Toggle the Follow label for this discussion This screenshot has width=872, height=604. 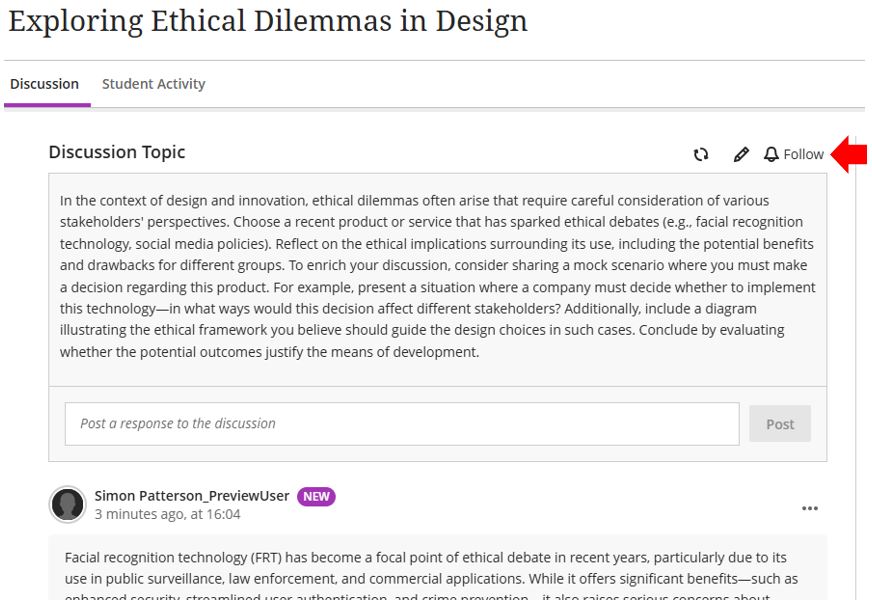[803, 154]
